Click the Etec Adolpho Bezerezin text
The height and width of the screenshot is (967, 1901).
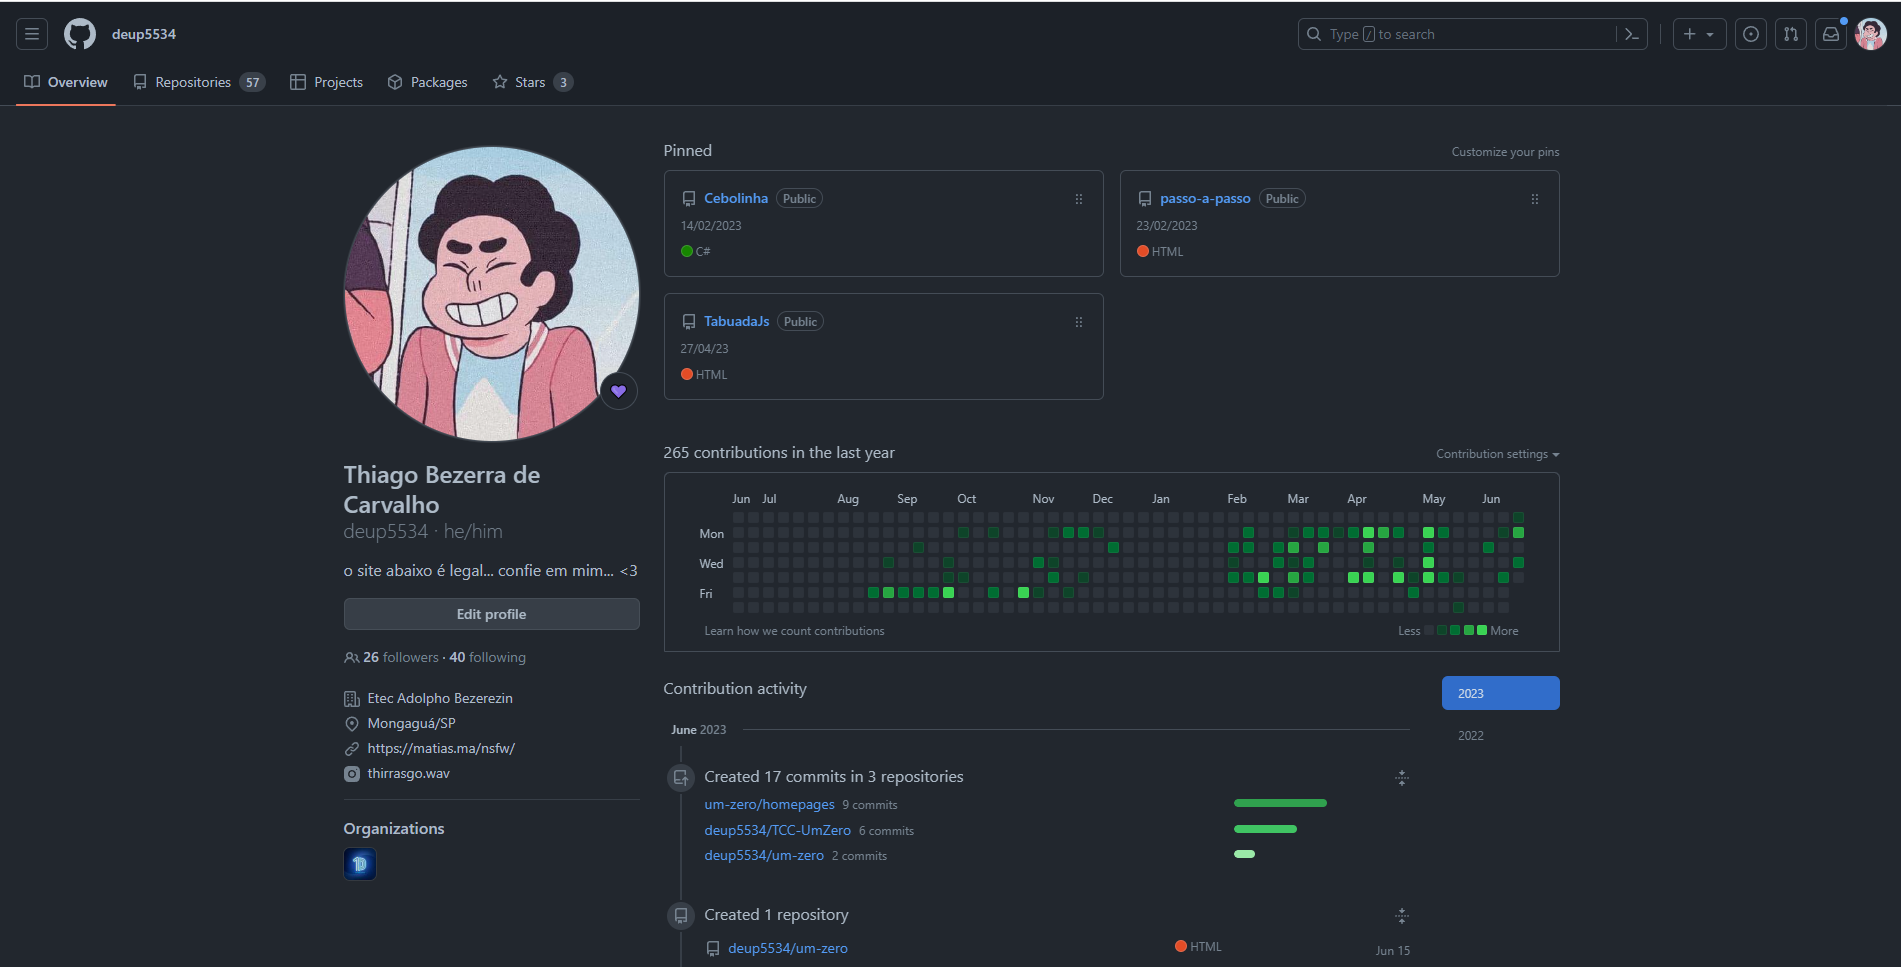[x=440, y=698]
